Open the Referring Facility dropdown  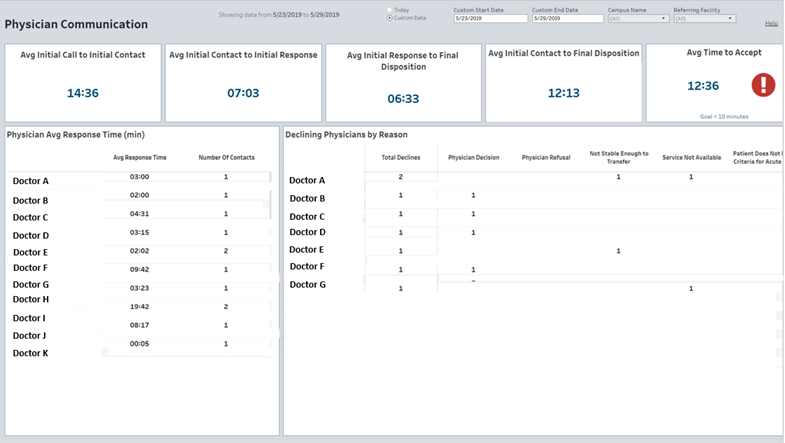[704, 19]
